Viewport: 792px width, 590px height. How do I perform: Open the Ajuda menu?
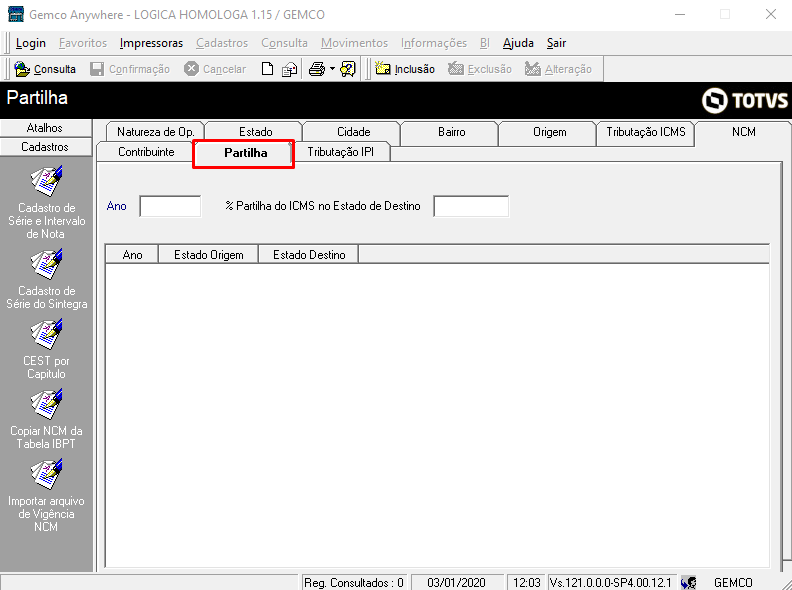point(518,43)
